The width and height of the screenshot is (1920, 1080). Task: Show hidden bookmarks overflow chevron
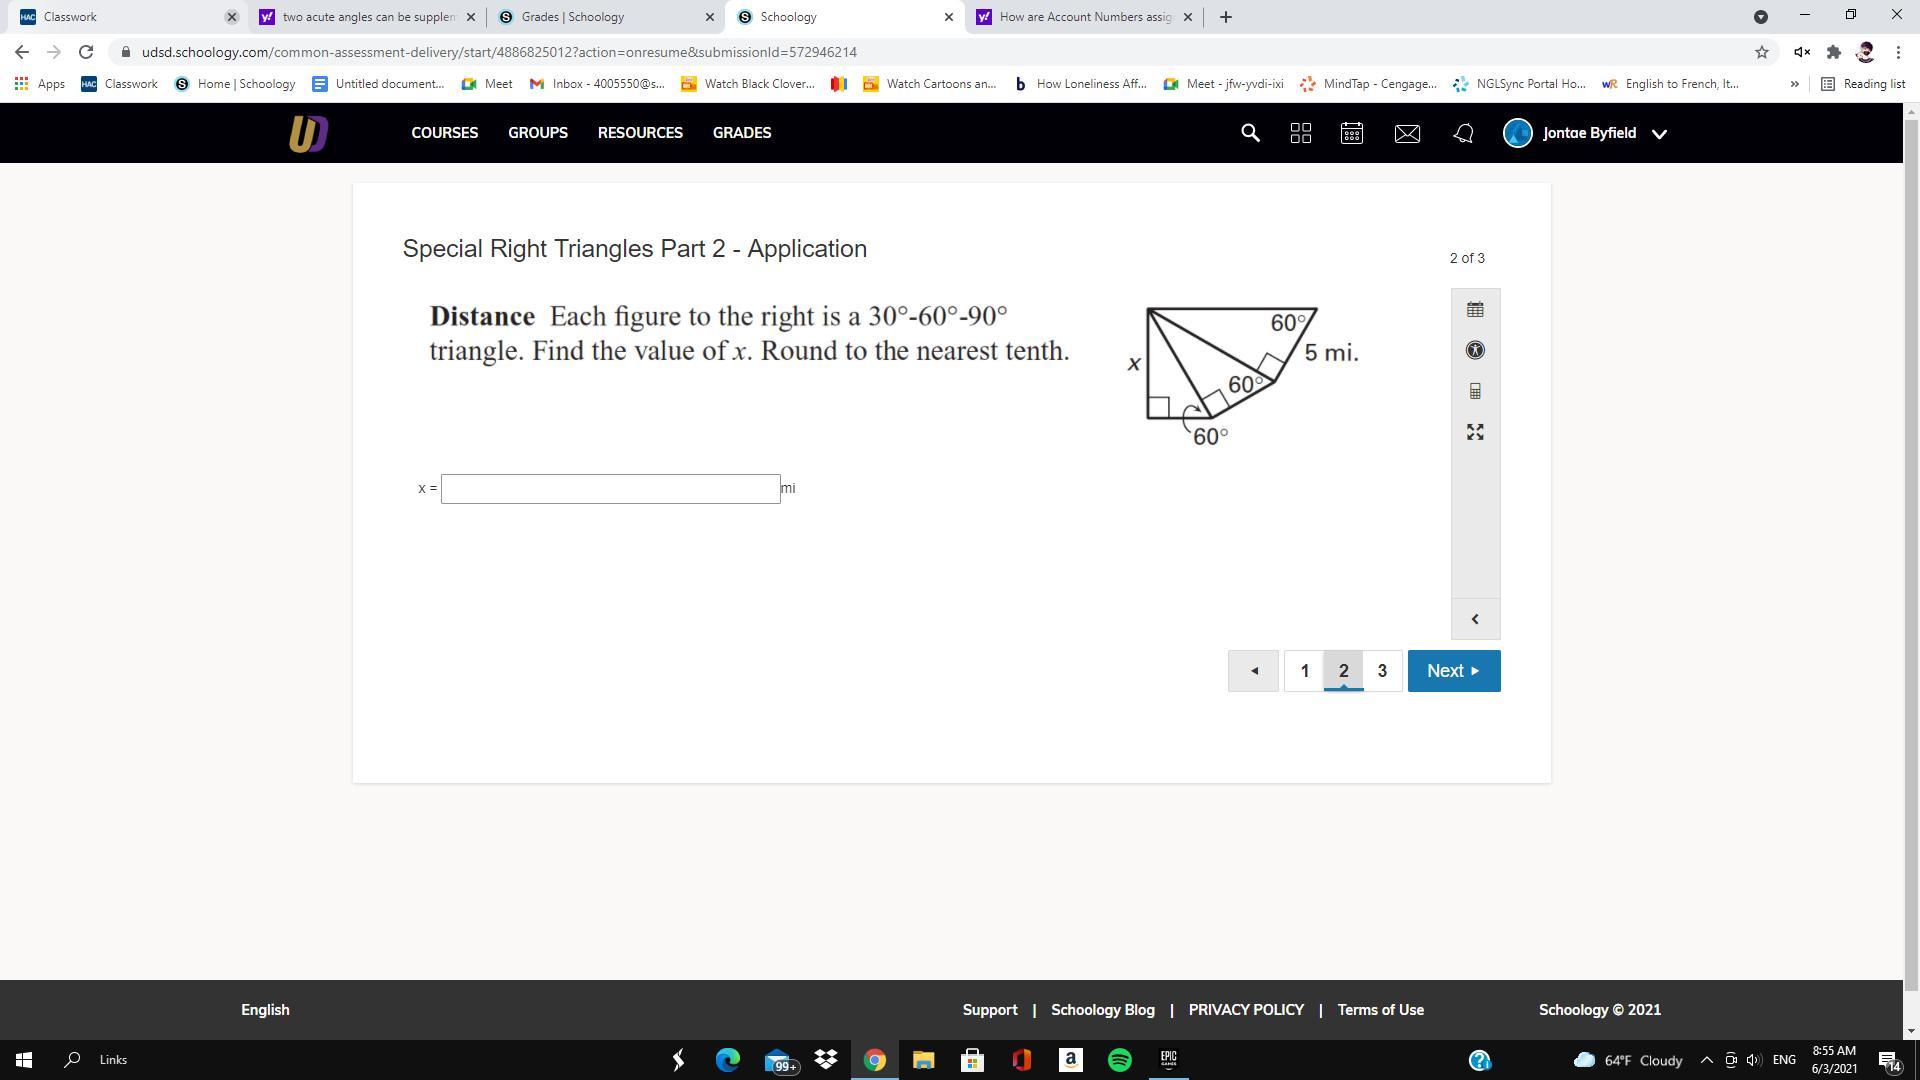click(1794, 84)
